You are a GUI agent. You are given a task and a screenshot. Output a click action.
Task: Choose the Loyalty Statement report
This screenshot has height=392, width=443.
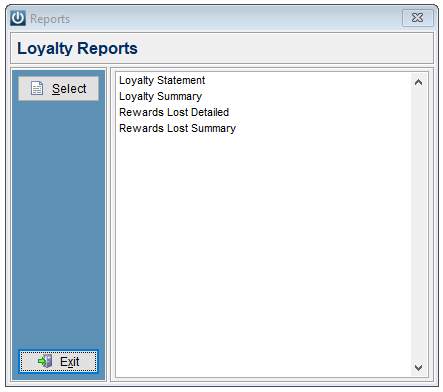pyautogui.click(x=162, y=80)
